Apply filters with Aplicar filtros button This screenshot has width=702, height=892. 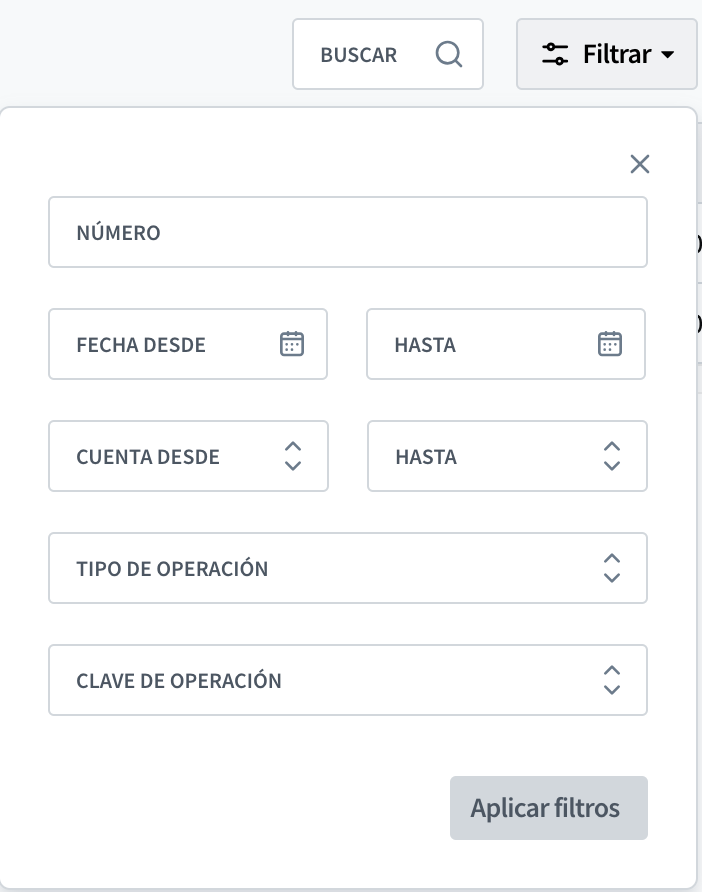click(549, 808)
